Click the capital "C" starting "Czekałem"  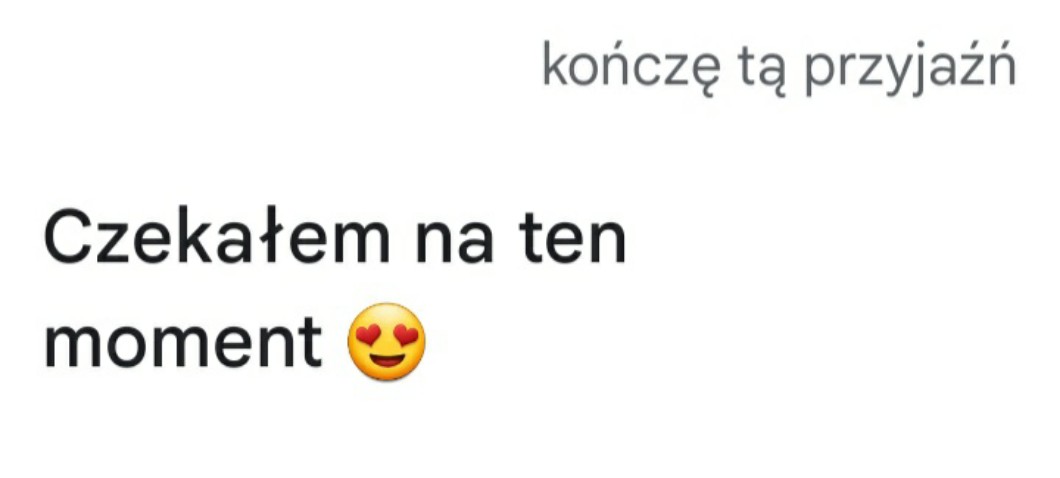pos(67,237)
